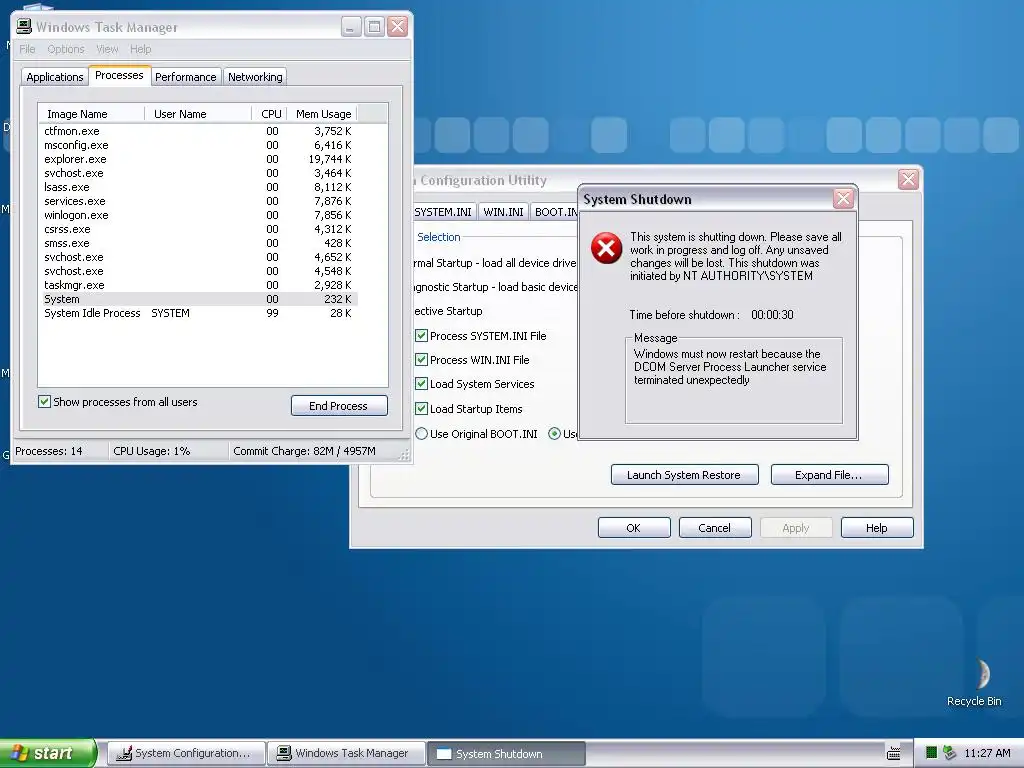Sort processes by CPU column

[x=269, y=114]
